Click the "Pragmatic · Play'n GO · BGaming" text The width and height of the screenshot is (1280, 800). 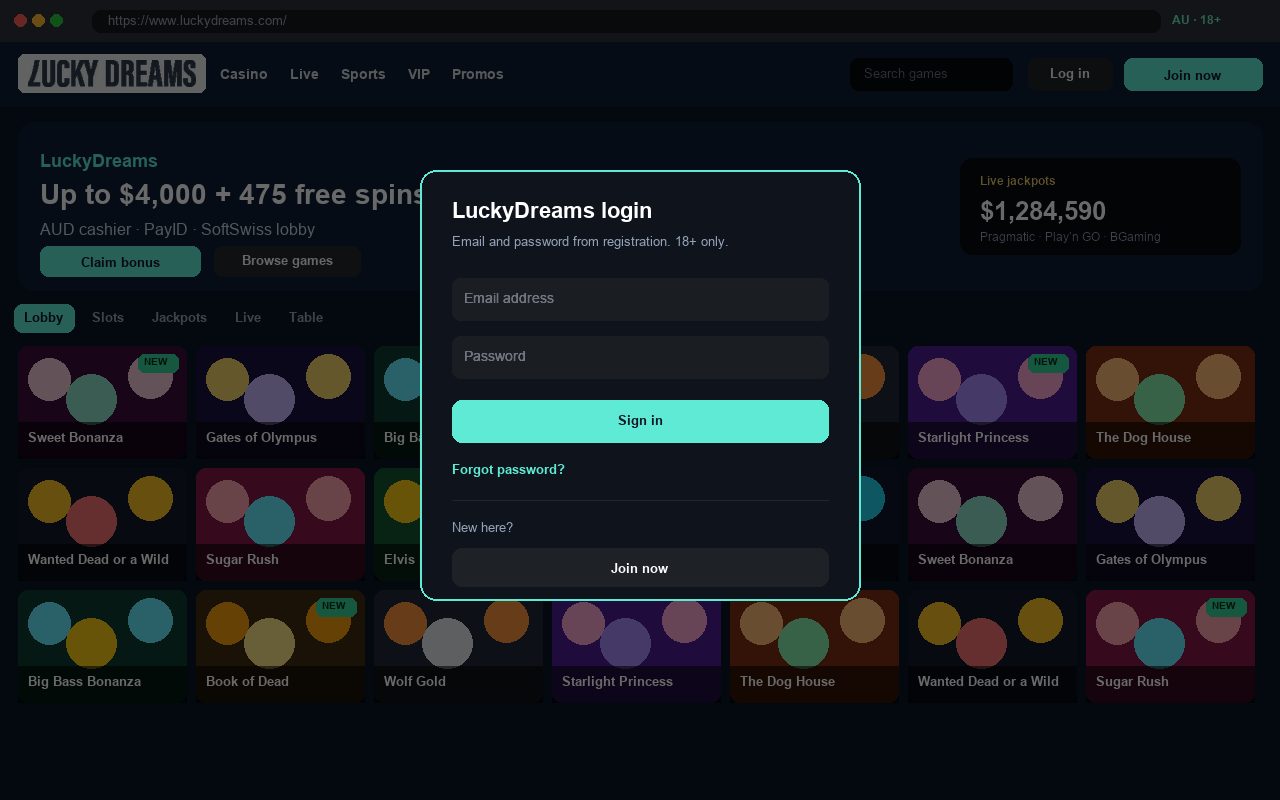coord(1070,237)
